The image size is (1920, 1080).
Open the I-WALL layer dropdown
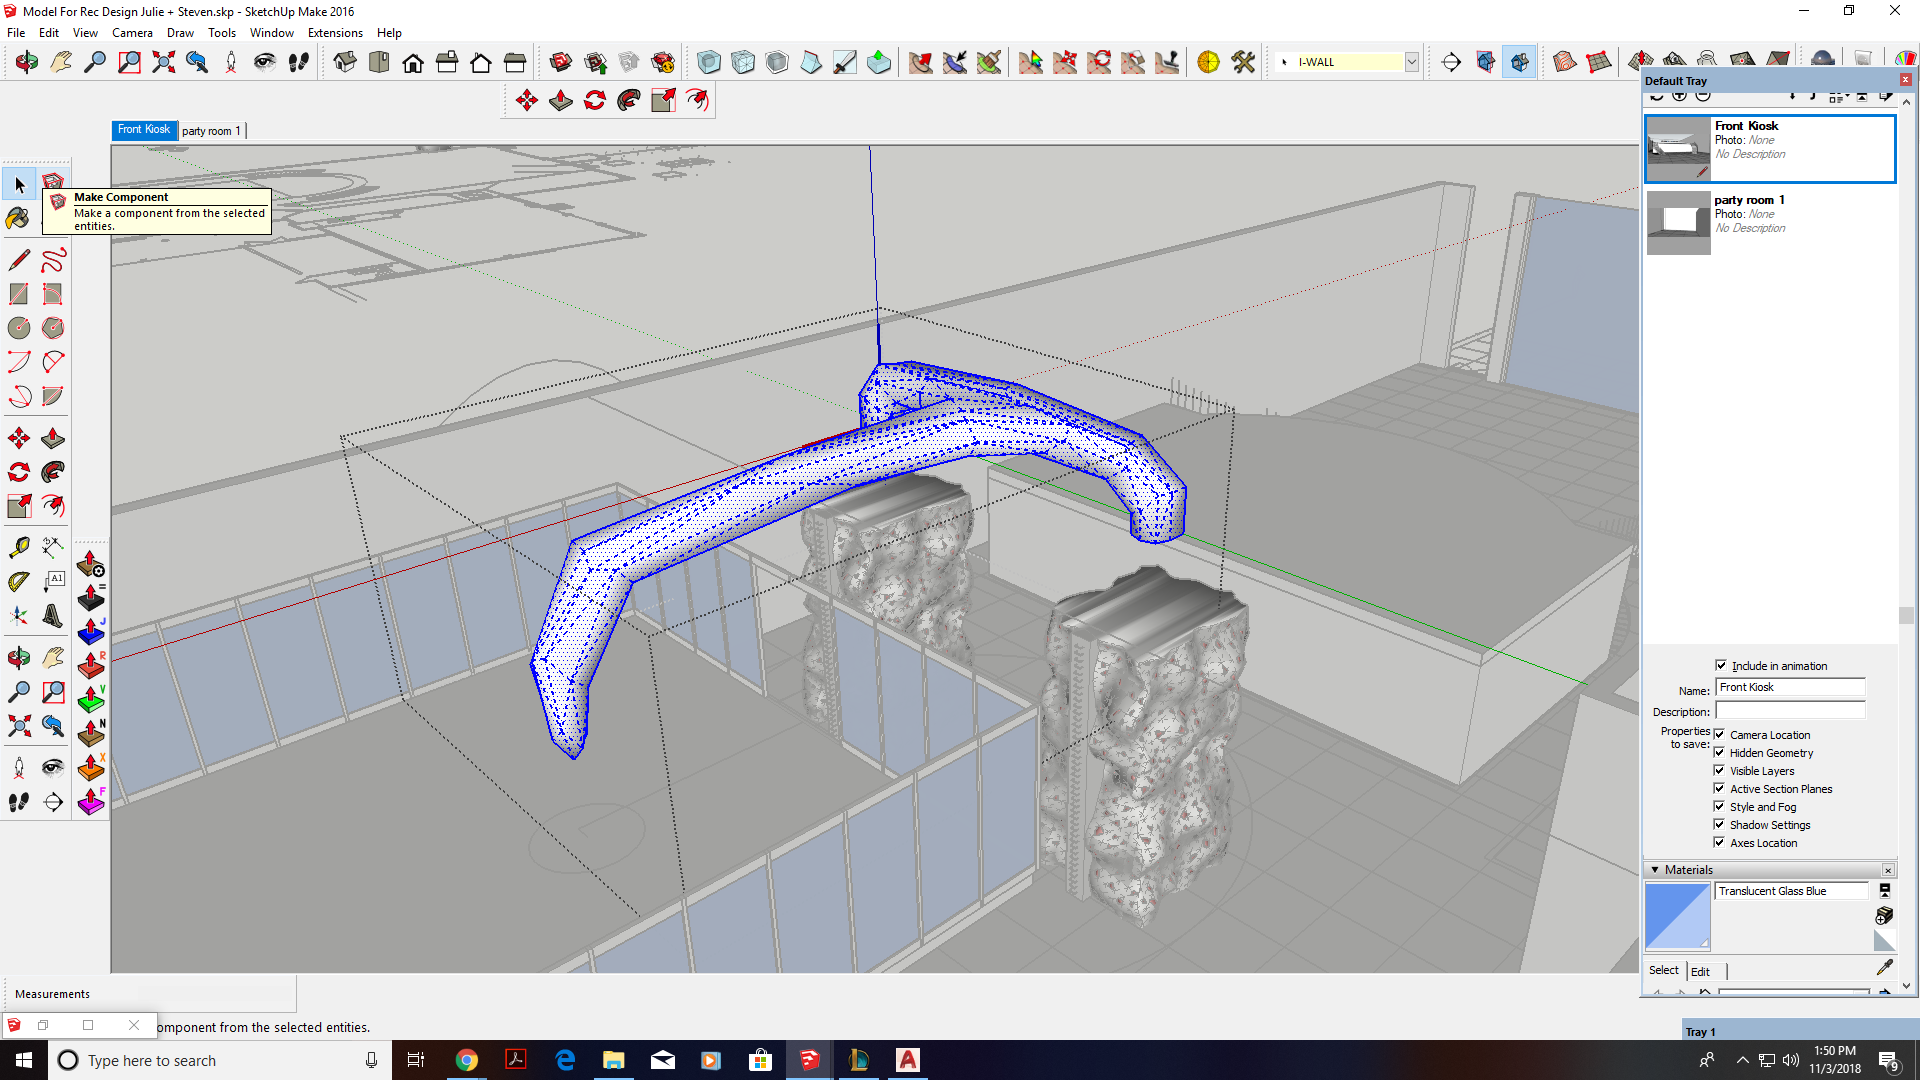1411,62
